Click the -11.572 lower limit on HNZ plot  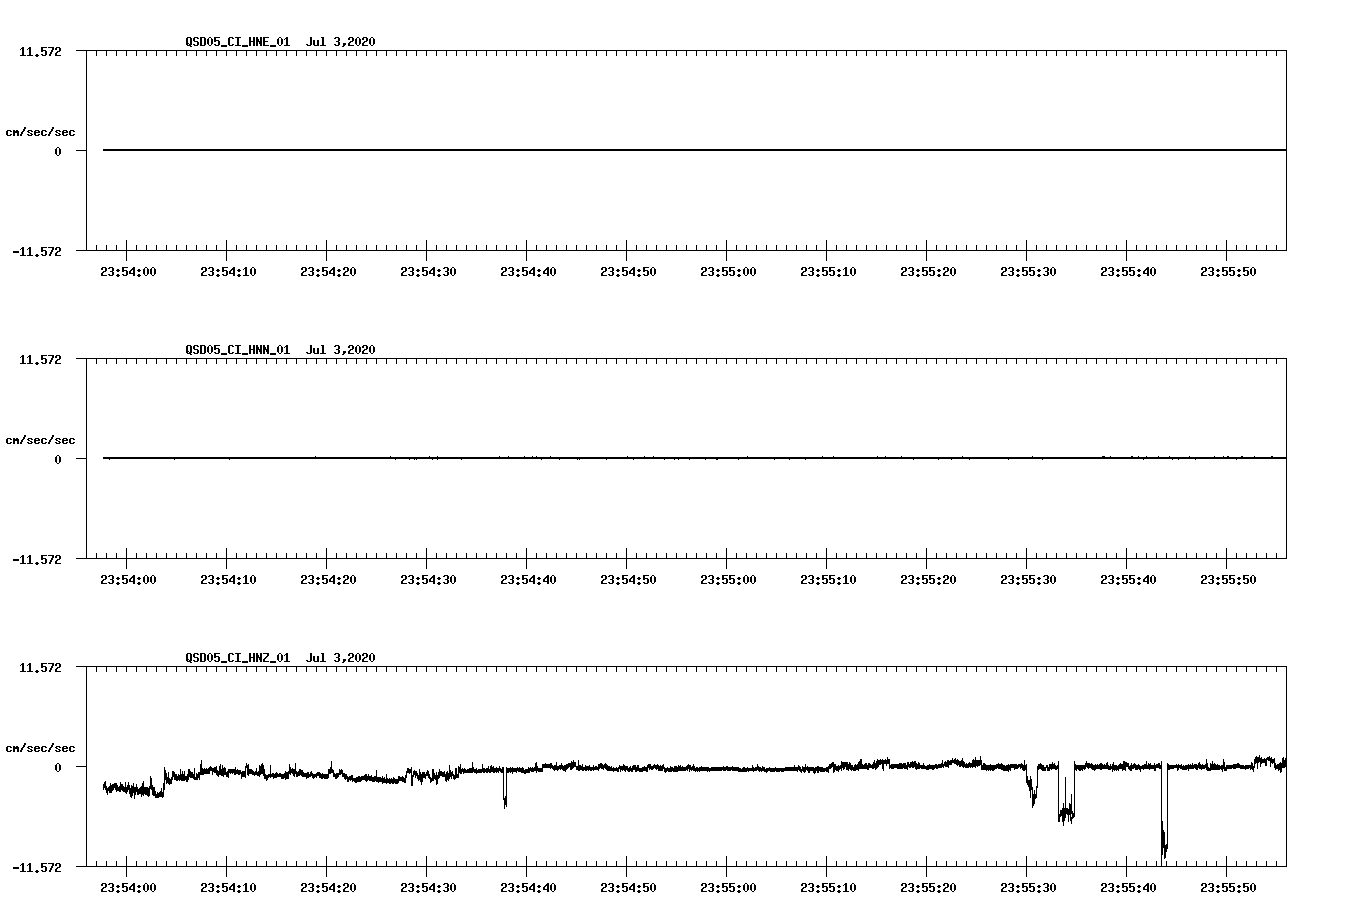(x=37, y=867)
